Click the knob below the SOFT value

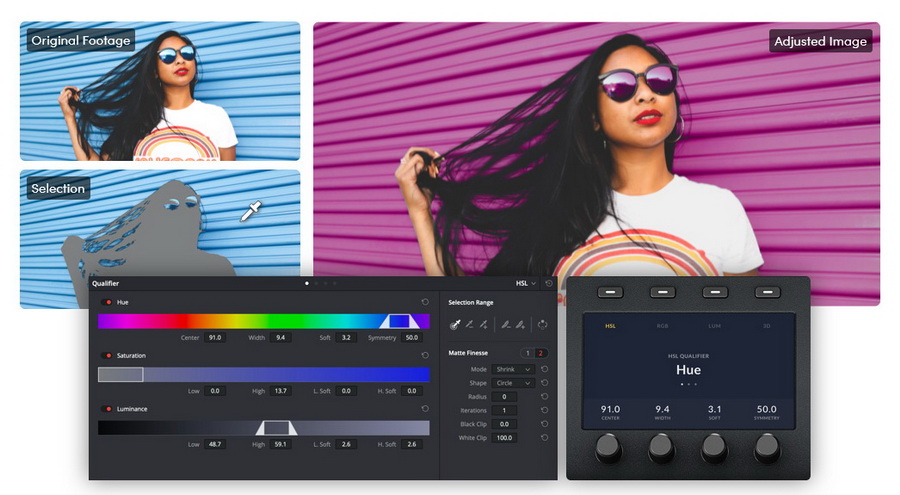714,447
